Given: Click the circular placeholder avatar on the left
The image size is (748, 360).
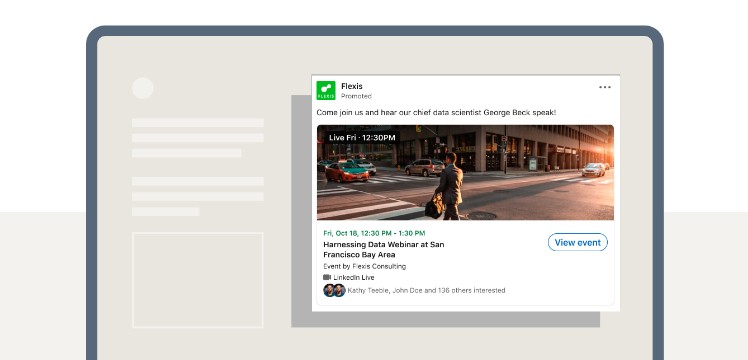Looking at the screenshot, I should click(143, 88).
